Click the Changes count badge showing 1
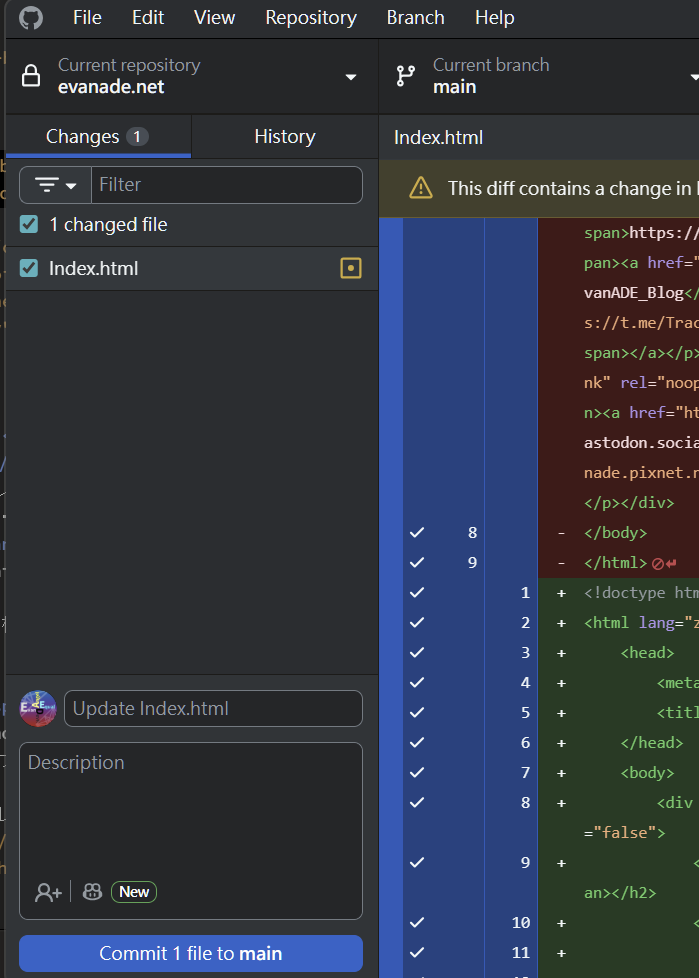Image resolution: width=699 pixels, height=978 pixels. [137, 137]
